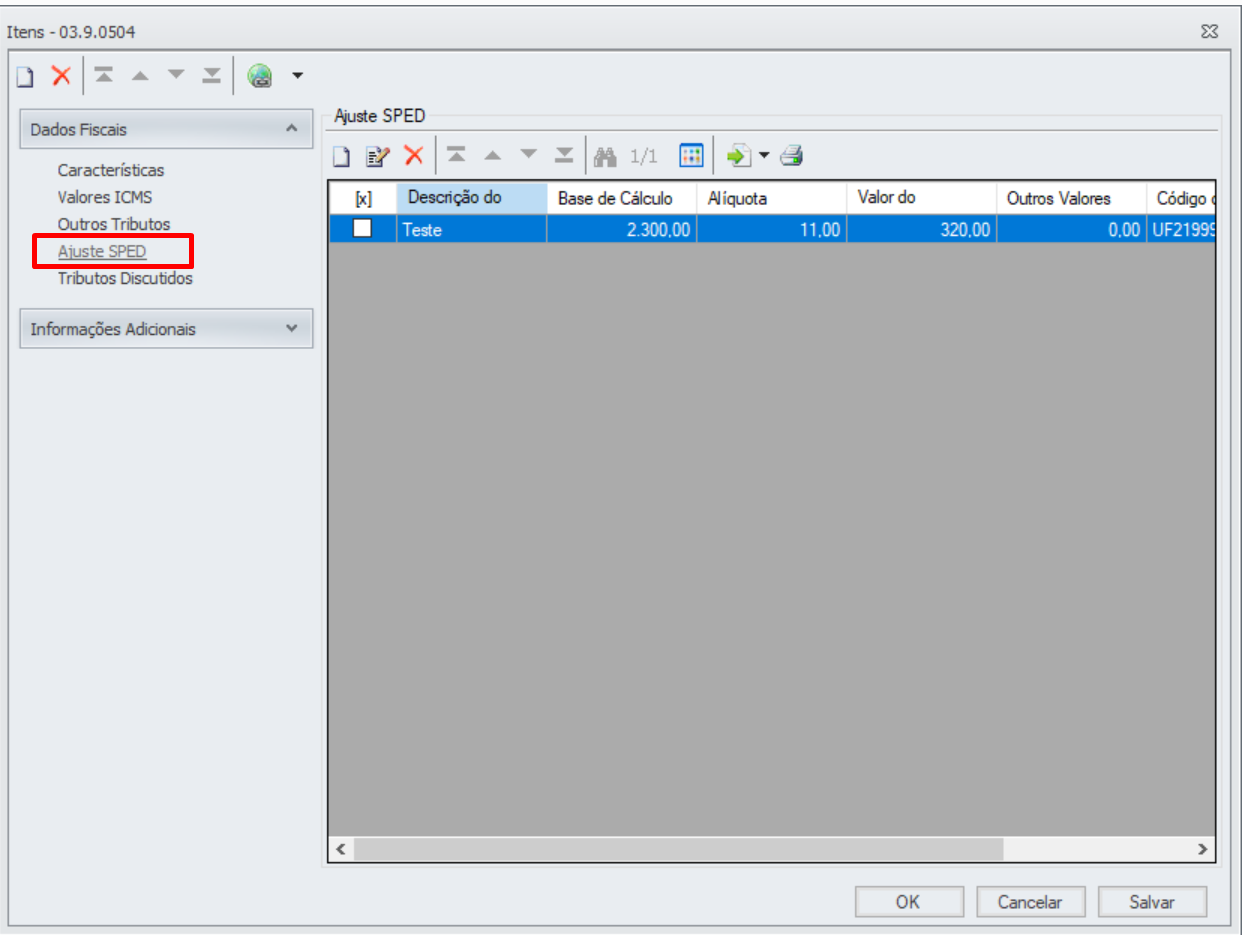
Task: Click the Cancelar button
Action: (1030, 901)
